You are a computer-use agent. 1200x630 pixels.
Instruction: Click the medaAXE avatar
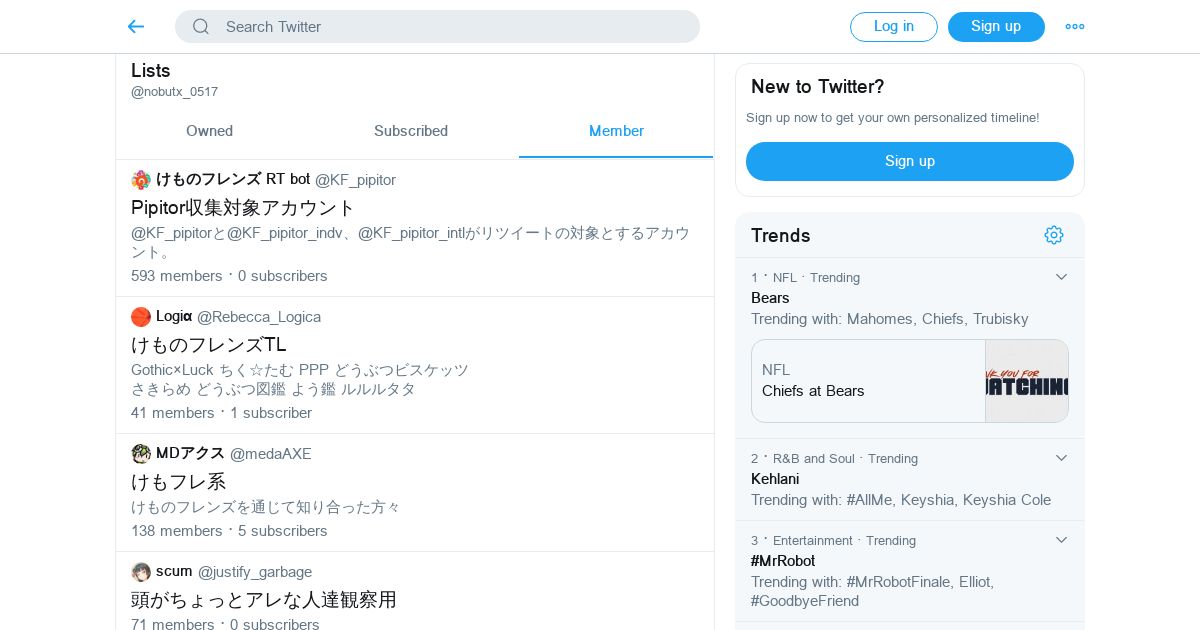pyautogui.click(x=141, y=454)
